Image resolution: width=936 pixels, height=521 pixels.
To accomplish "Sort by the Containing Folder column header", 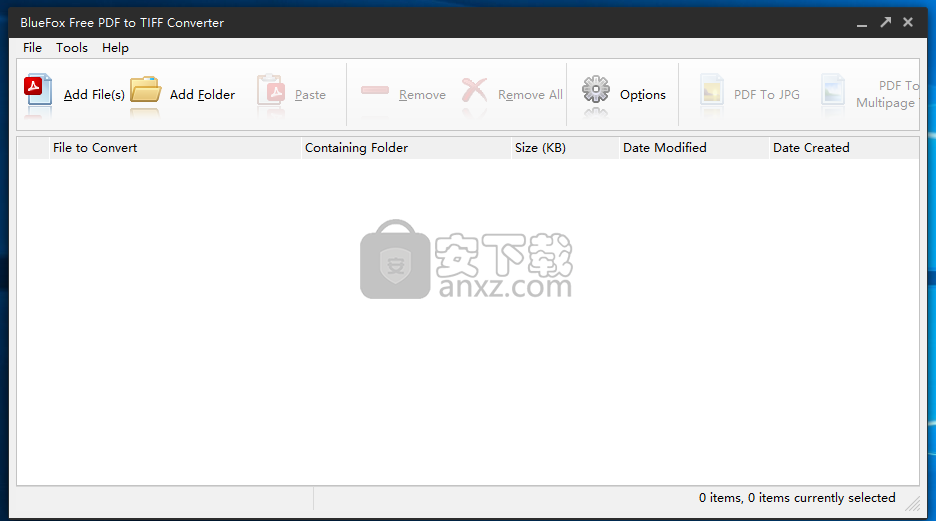I will point(406,147).
